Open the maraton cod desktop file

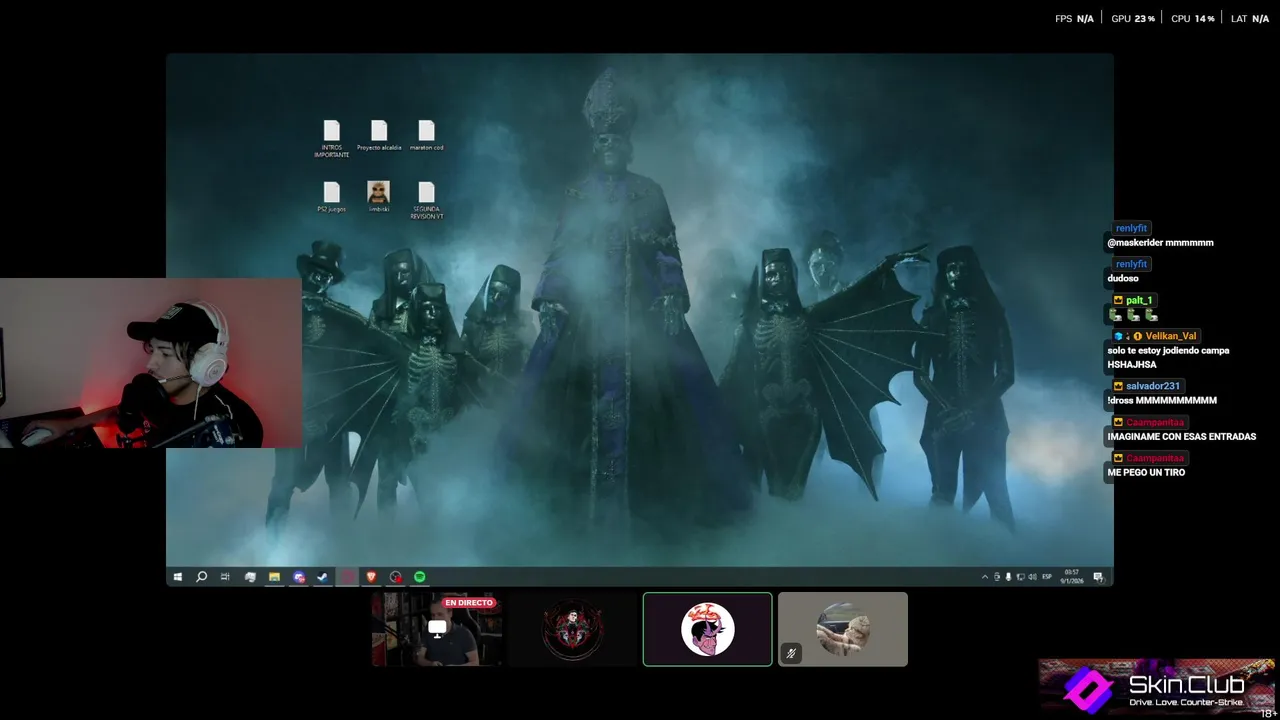(426, 136)
